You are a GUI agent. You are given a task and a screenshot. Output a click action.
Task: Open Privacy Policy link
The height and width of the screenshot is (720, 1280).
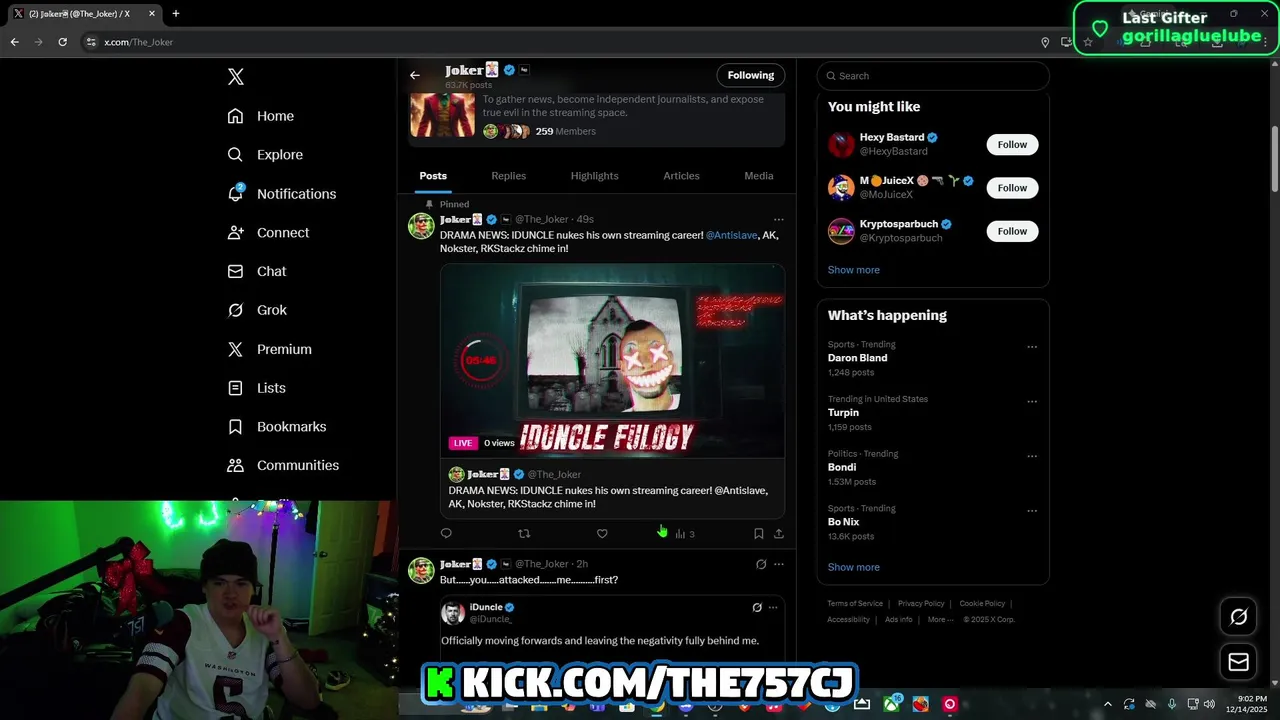(921, 604)
